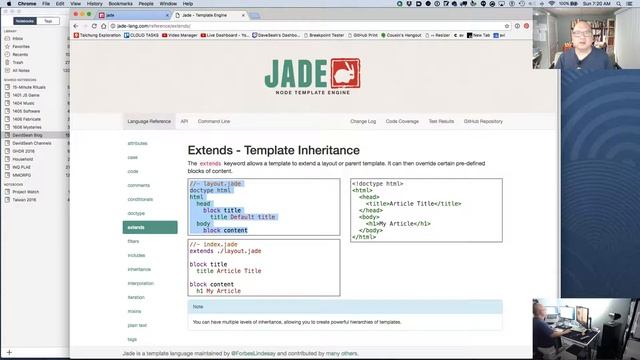This screenshot has width=640, height=360.
Task: Switch to the Tags segment in sidebar
Action: pyautogui.click(x=48, y=21)
